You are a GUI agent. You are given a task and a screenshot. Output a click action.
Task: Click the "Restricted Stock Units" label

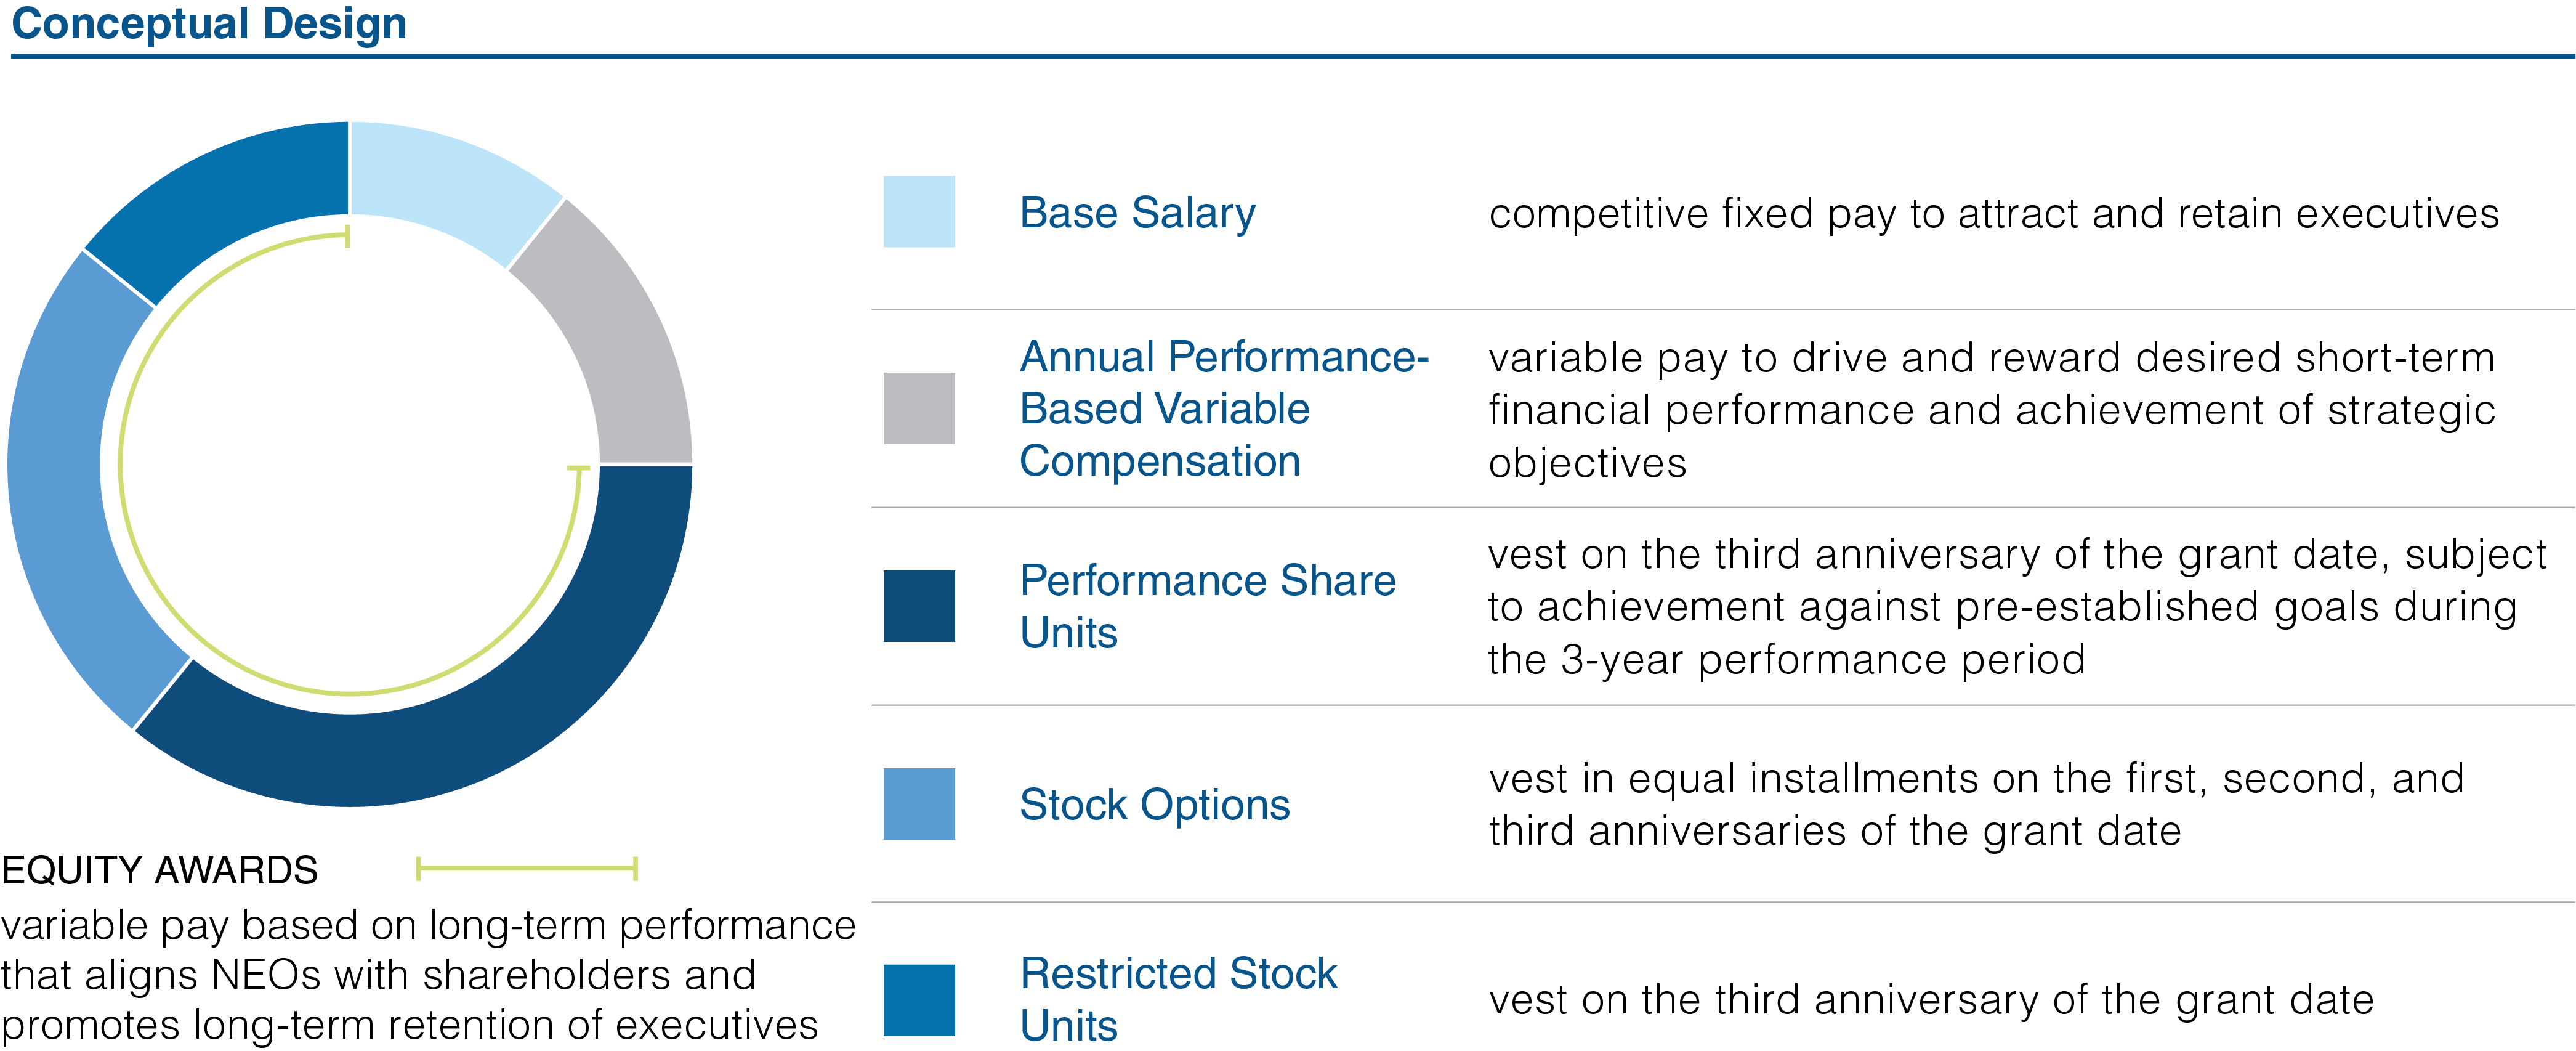1177,999
